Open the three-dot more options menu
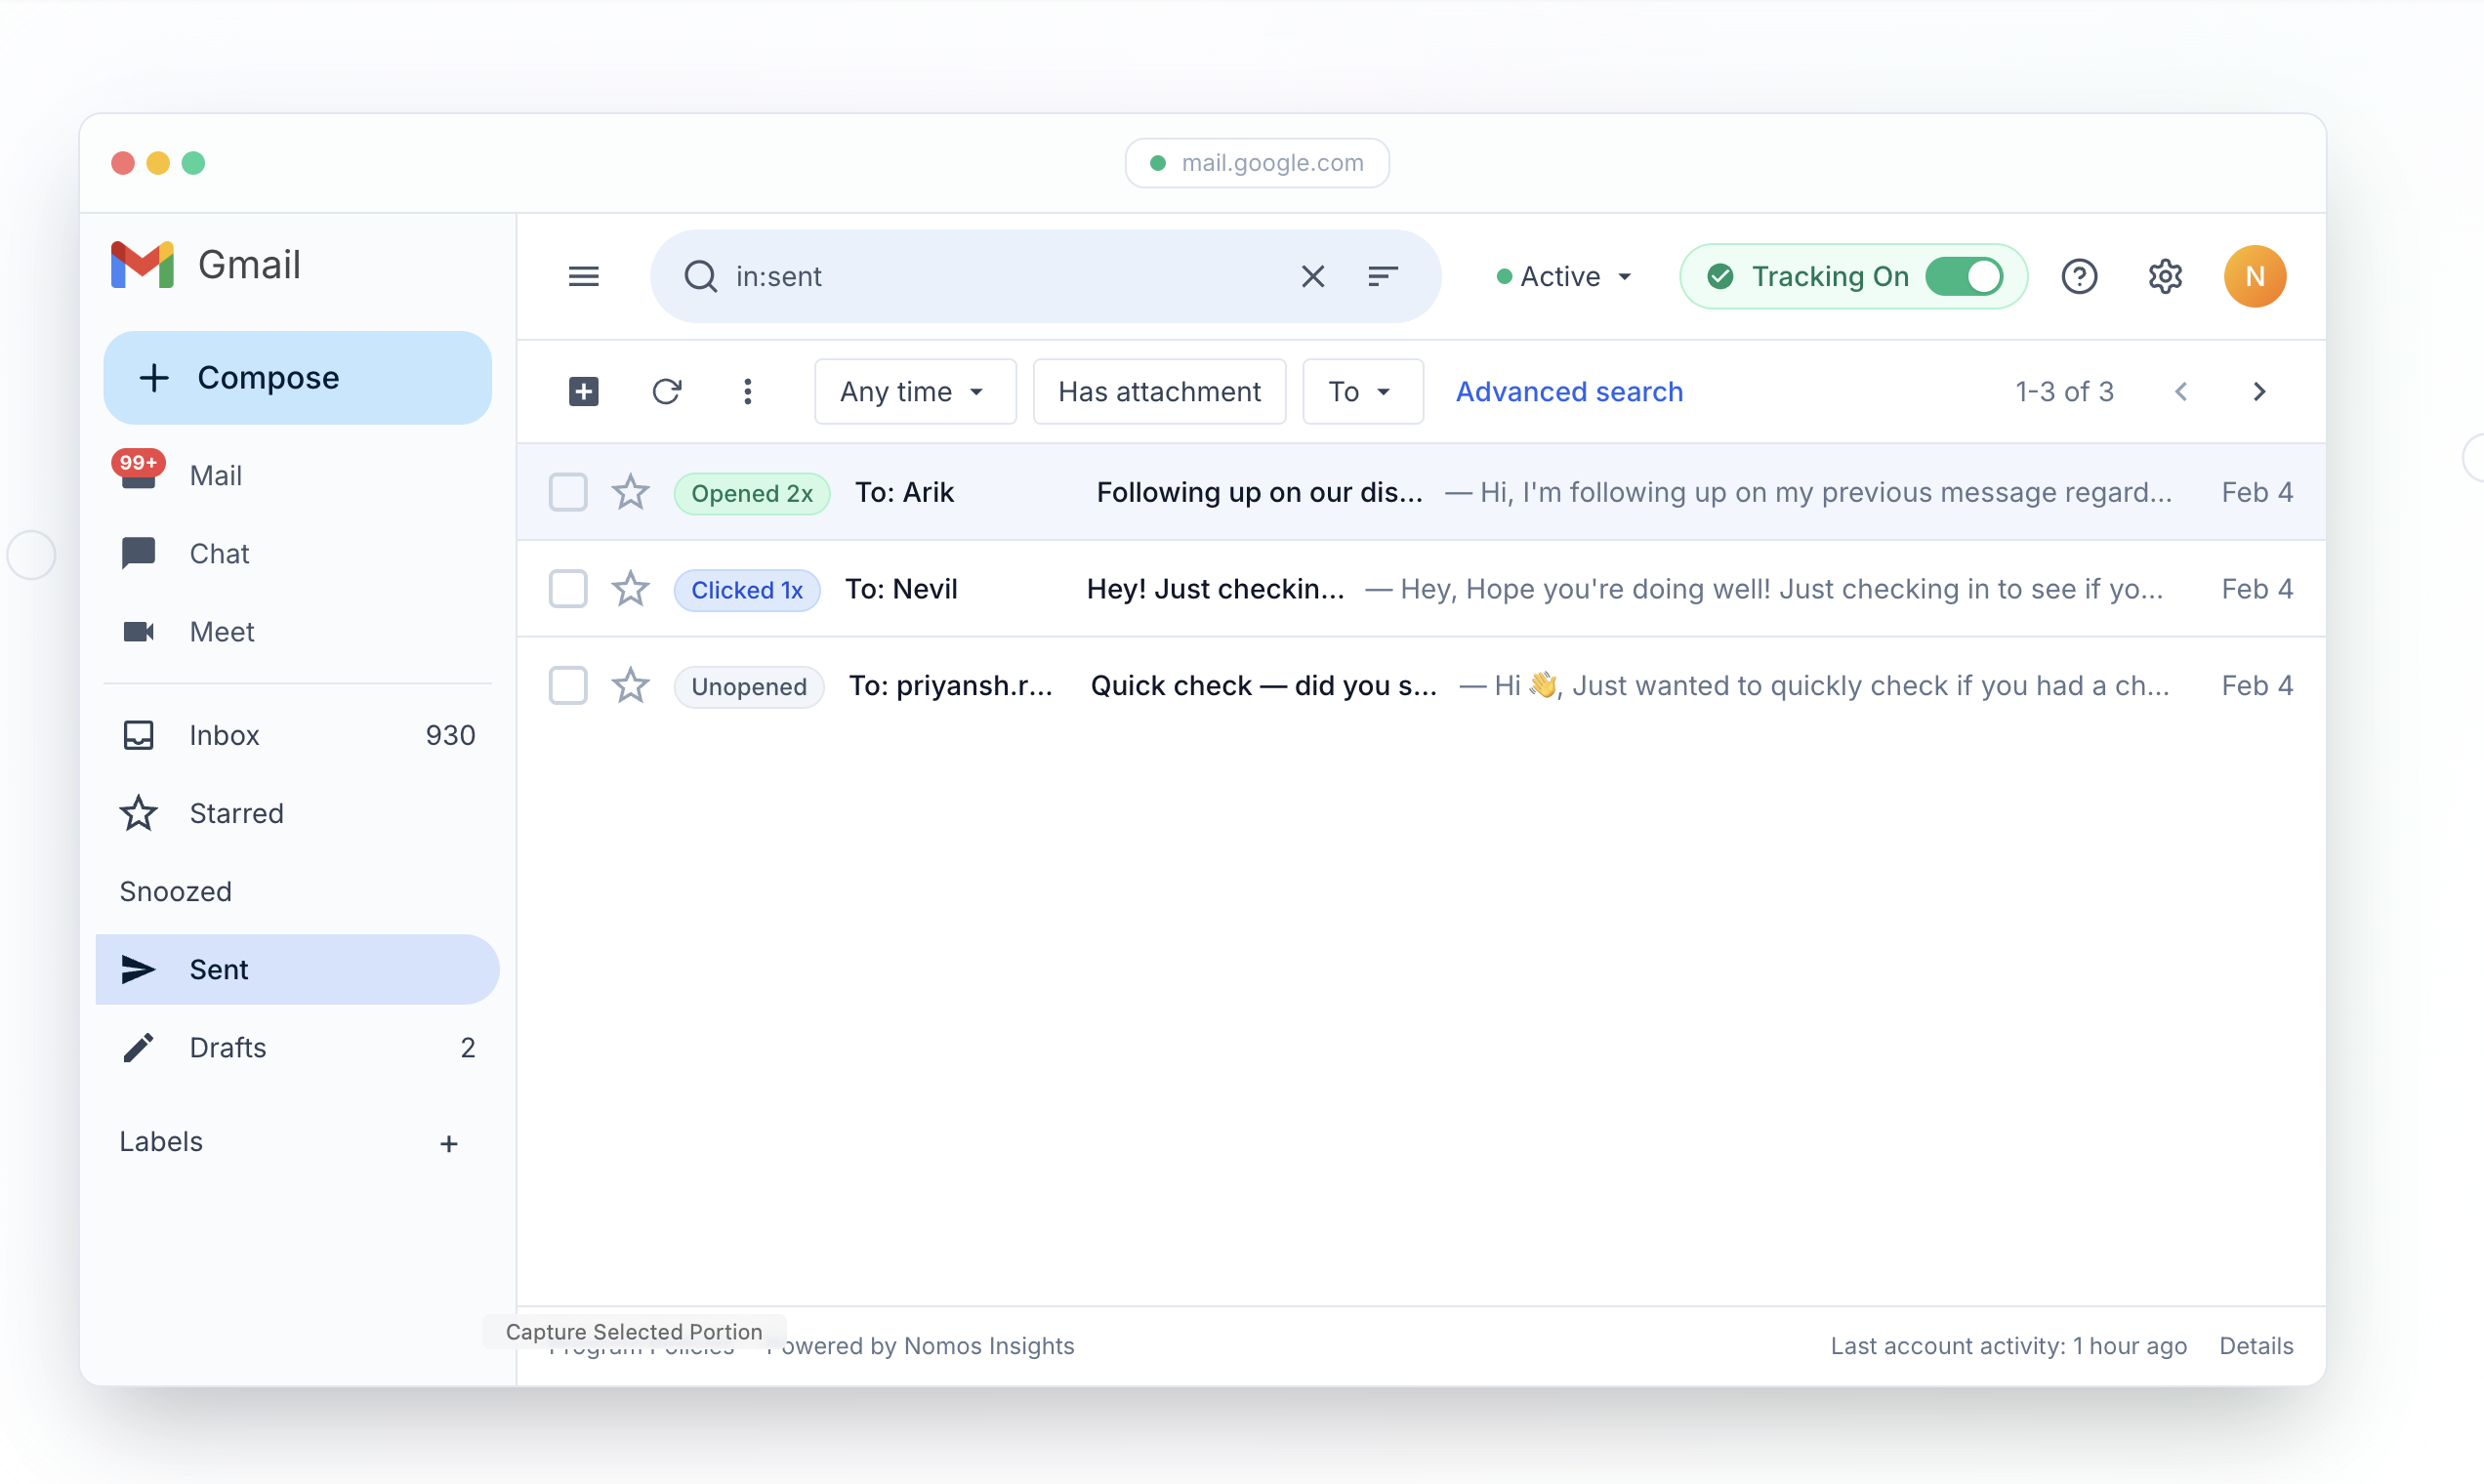 click(747, 391)
